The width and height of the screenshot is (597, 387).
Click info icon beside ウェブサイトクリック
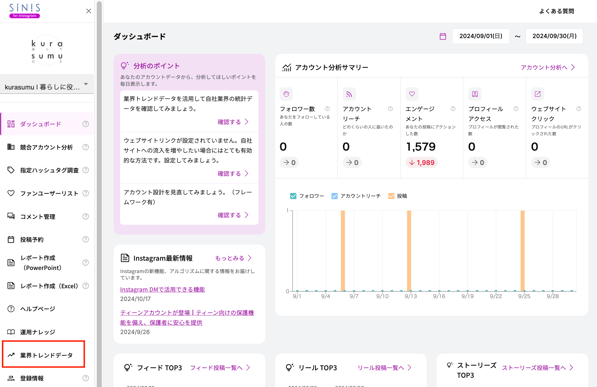tap(579, 109)
